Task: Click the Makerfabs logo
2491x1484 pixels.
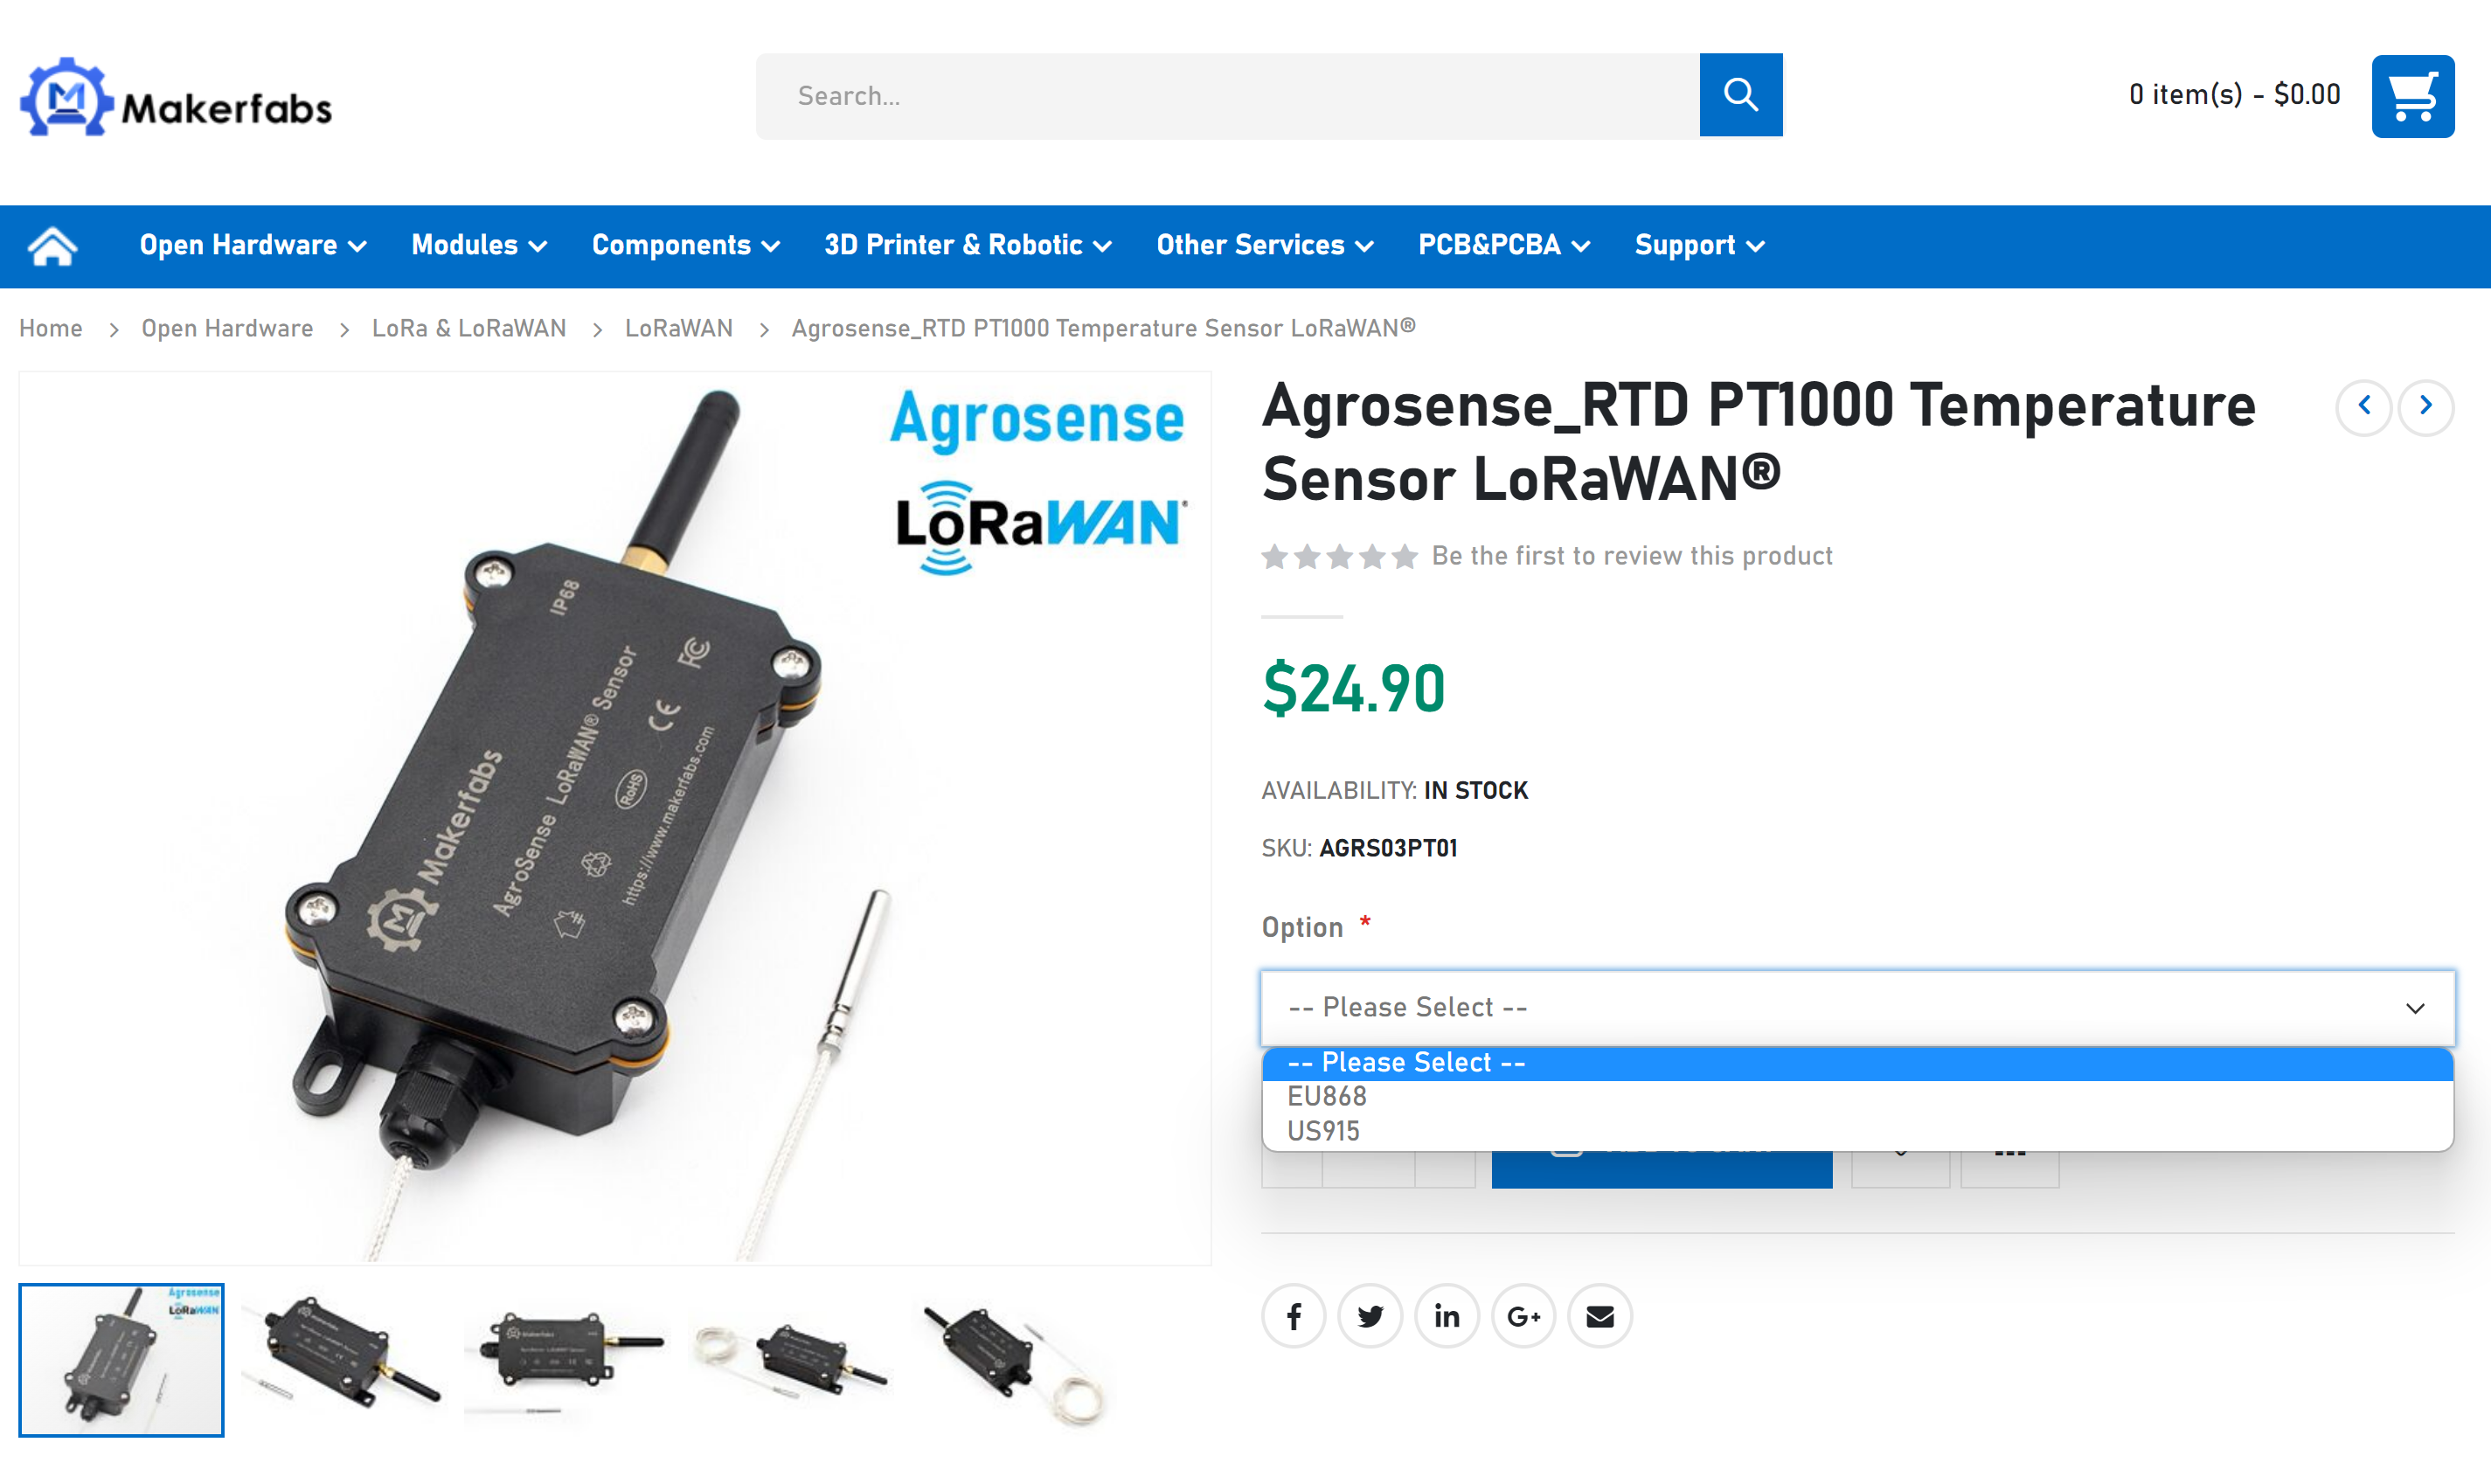Action: pos(176,97)
